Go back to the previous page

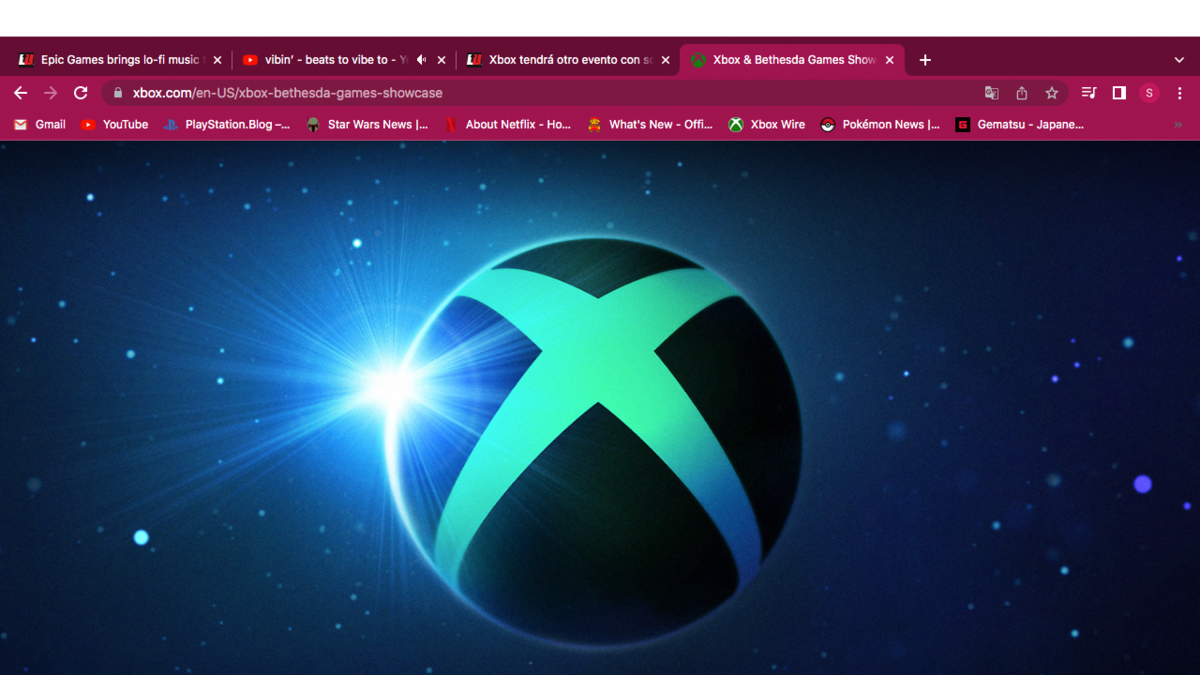click(x=21, y=93)
